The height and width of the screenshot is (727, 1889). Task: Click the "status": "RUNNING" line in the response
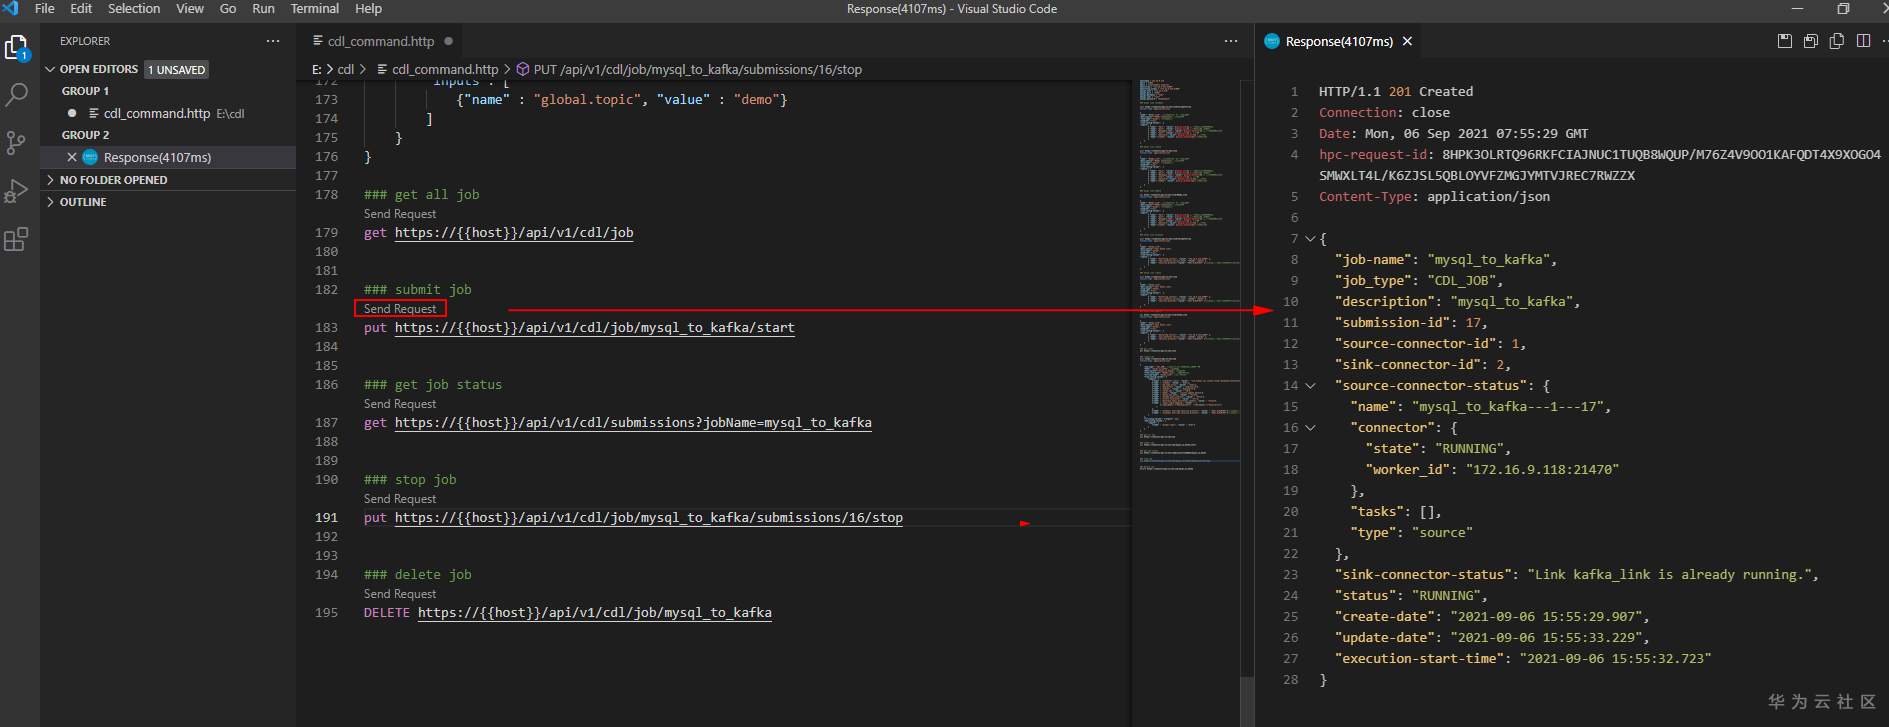click(x=1411, y=596)
